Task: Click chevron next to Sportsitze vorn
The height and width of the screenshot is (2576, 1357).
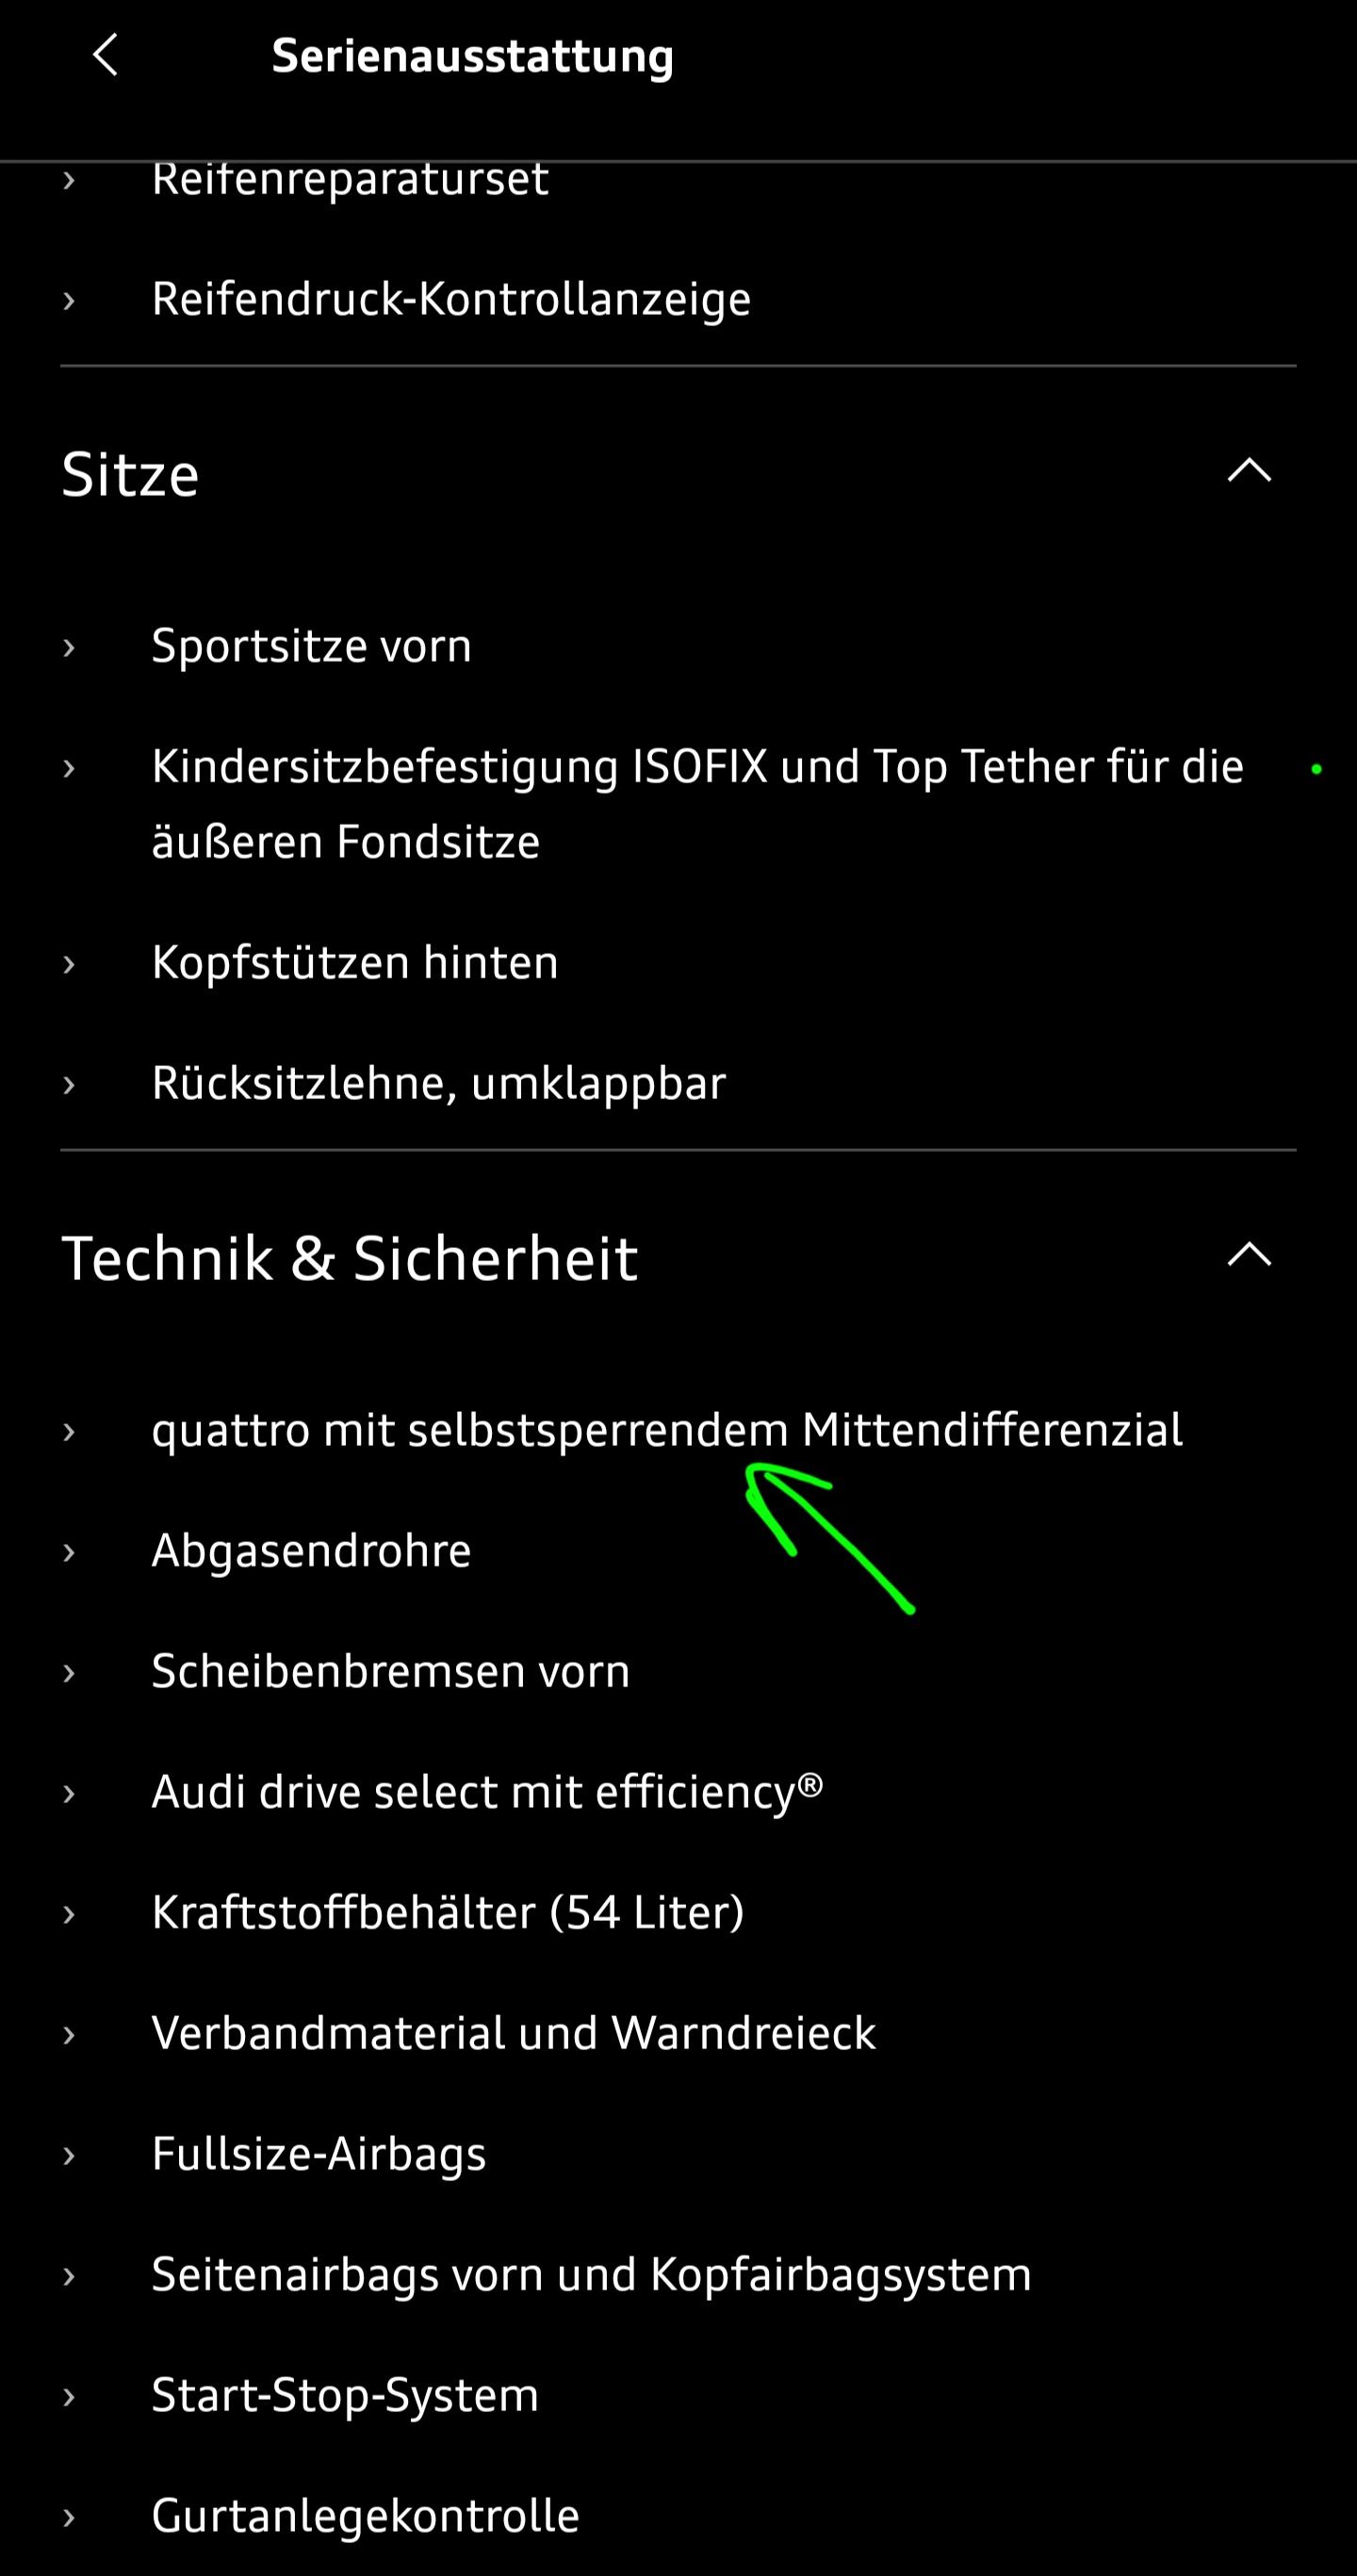Action: pos(69,647)
